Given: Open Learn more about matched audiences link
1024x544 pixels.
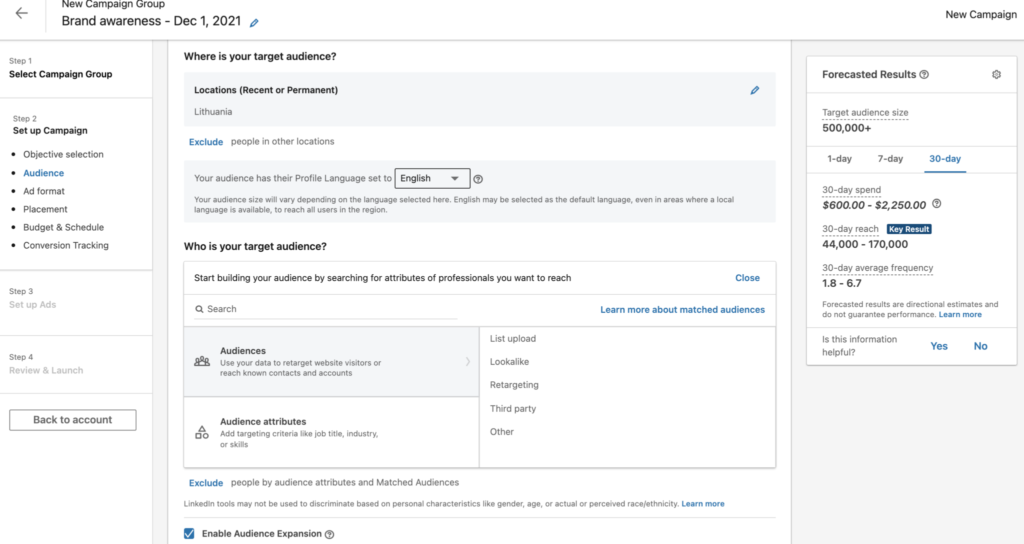Looking at the screenshot, I should (x=682, y=310).
